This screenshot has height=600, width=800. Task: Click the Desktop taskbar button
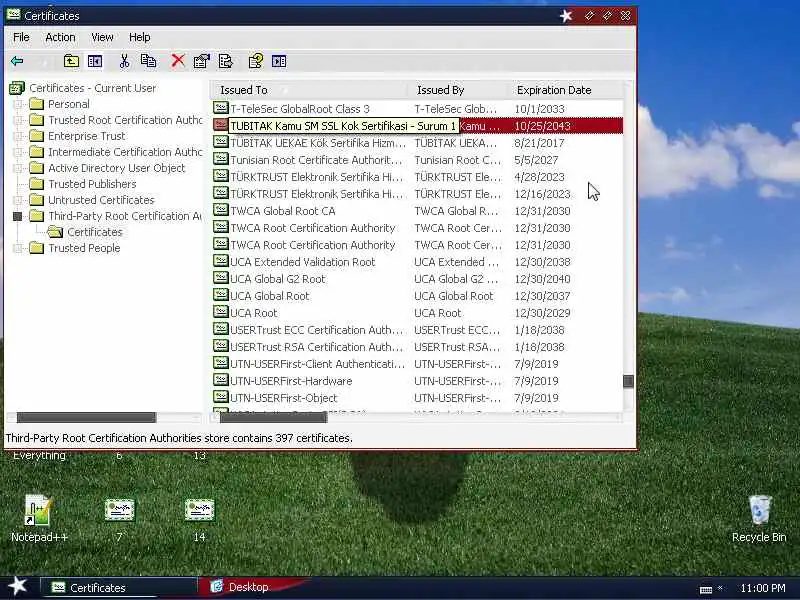point(250,587)
